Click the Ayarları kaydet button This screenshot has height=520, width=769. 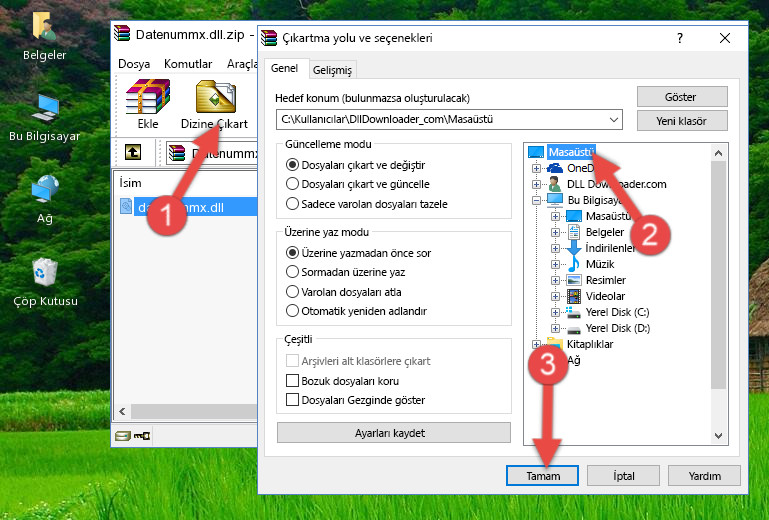[x=394, y=433]
